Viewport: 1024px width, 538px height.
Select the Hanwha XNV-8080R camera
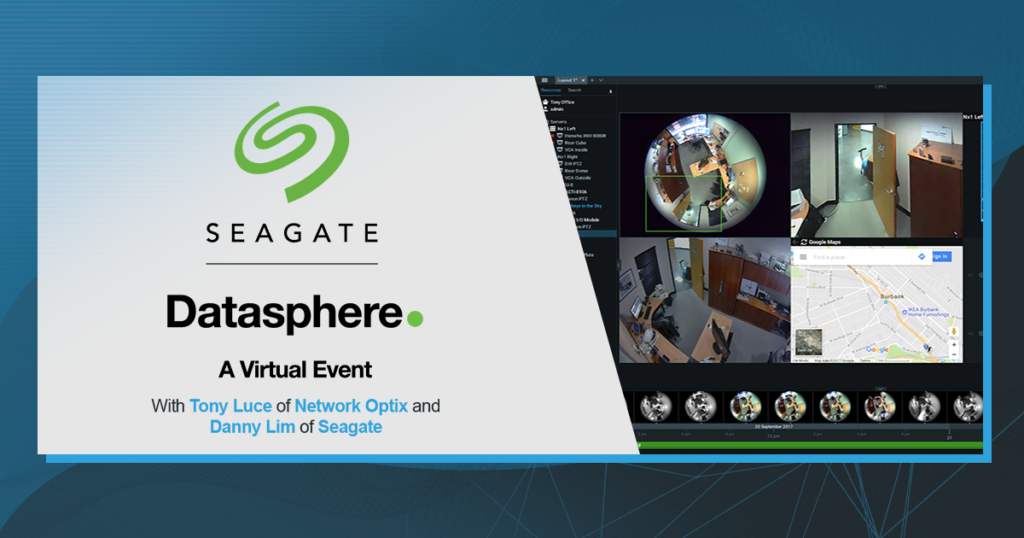tap(585, 136)
